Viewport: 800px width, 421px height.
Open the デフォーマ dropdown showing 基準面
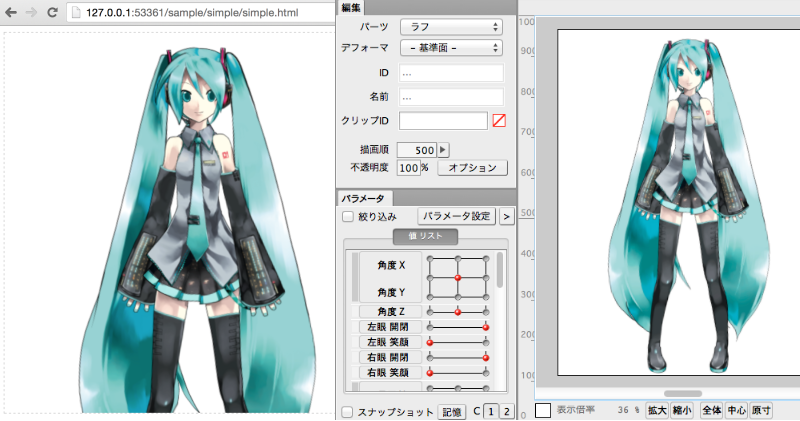(x=451, y=47)
